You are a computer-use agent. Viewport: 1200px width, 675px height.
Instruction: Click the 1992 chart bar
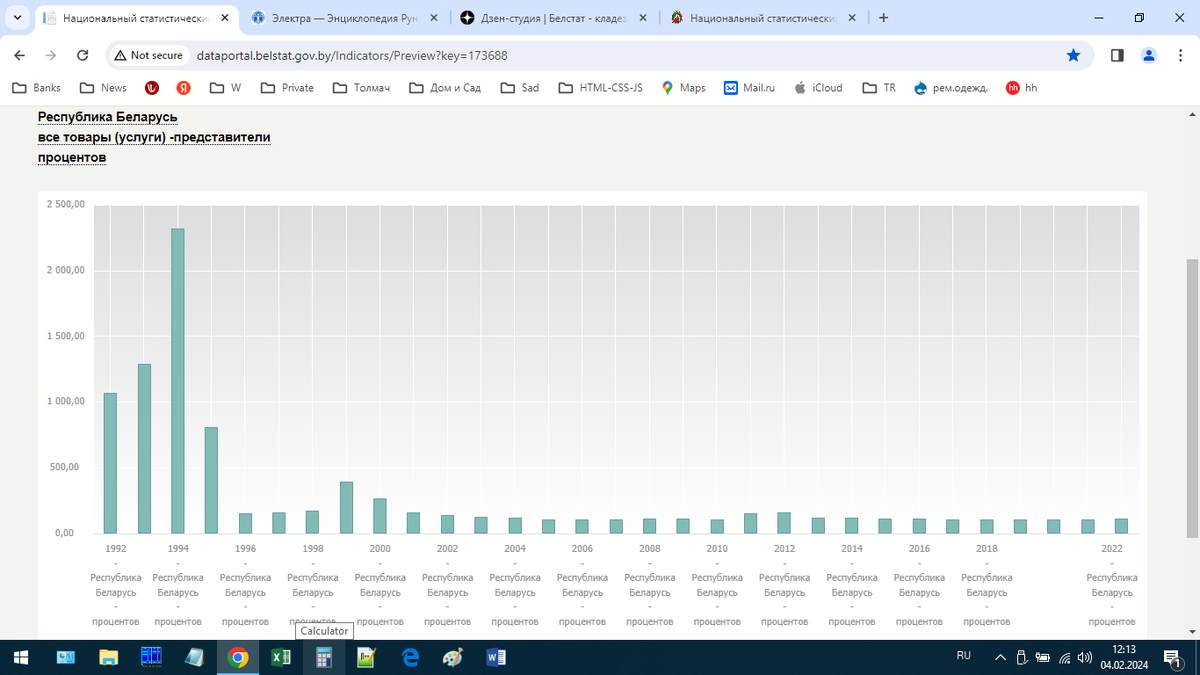click(x=110, y=463)
